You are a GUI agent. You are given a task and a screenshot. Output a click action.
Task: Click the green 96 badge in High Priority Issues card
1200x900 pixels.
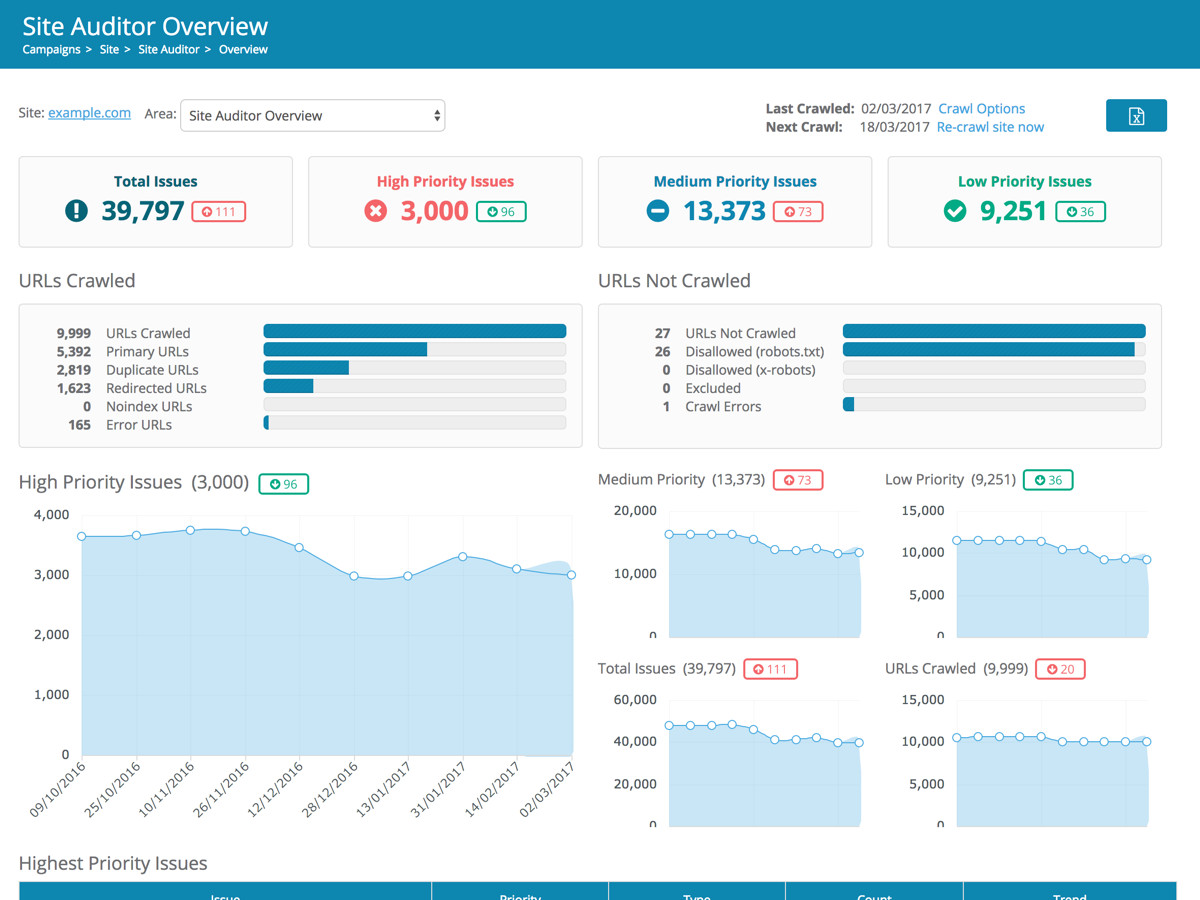pos(501,212)
